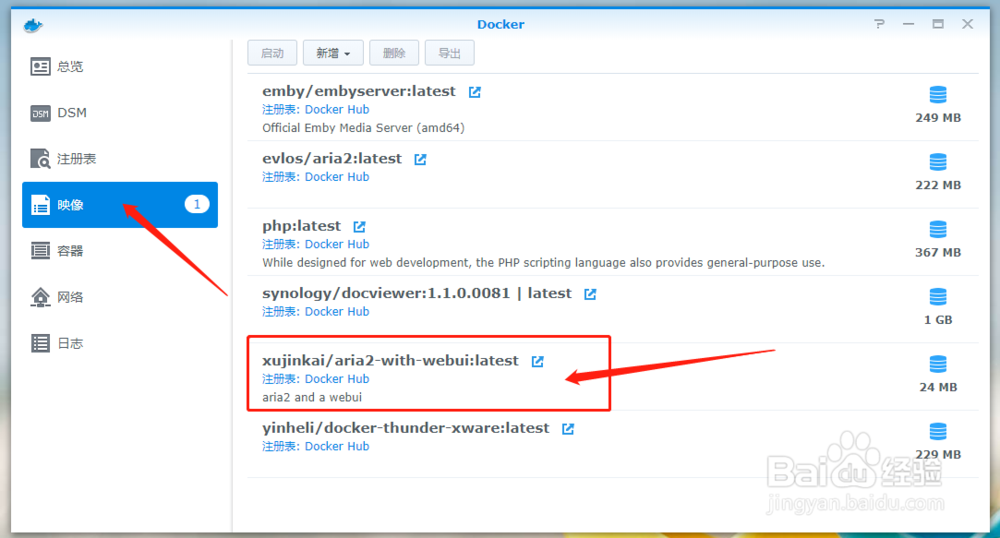Open external link icon for evlos/aria2
This screenshot has height=538, width=1000.
pyautogui.click(x=420, y=159)
